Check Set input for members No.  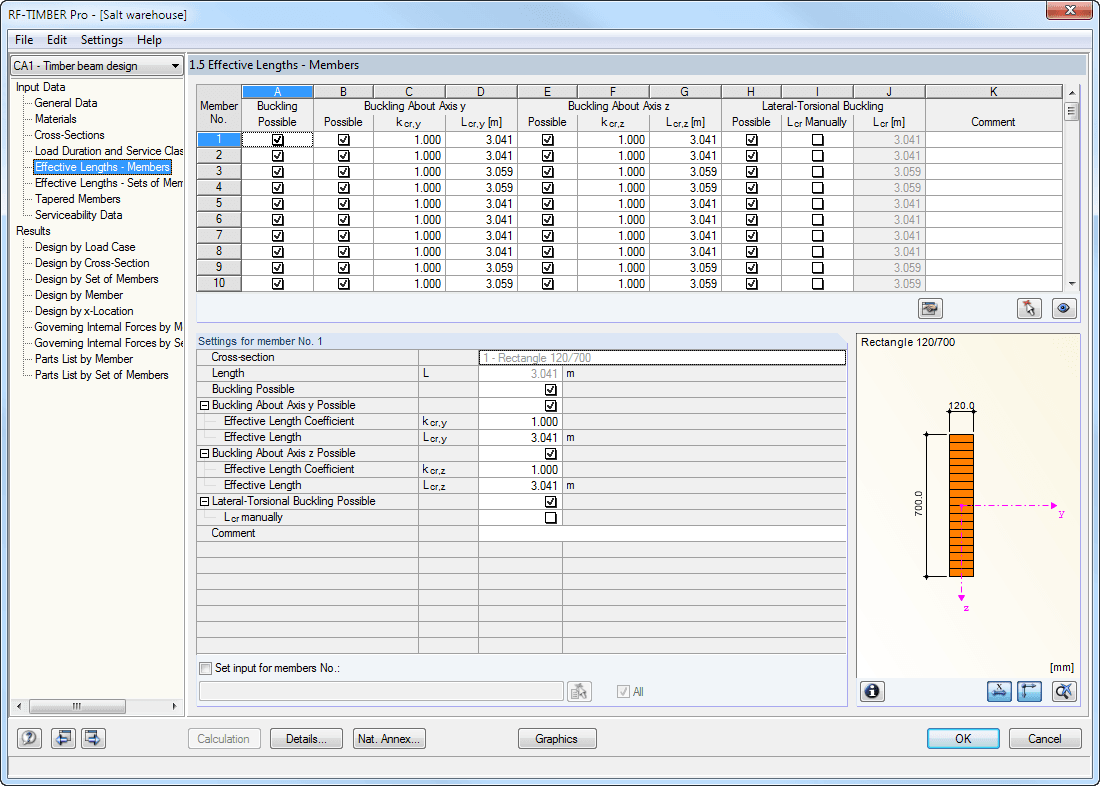(x=206, y=668)
